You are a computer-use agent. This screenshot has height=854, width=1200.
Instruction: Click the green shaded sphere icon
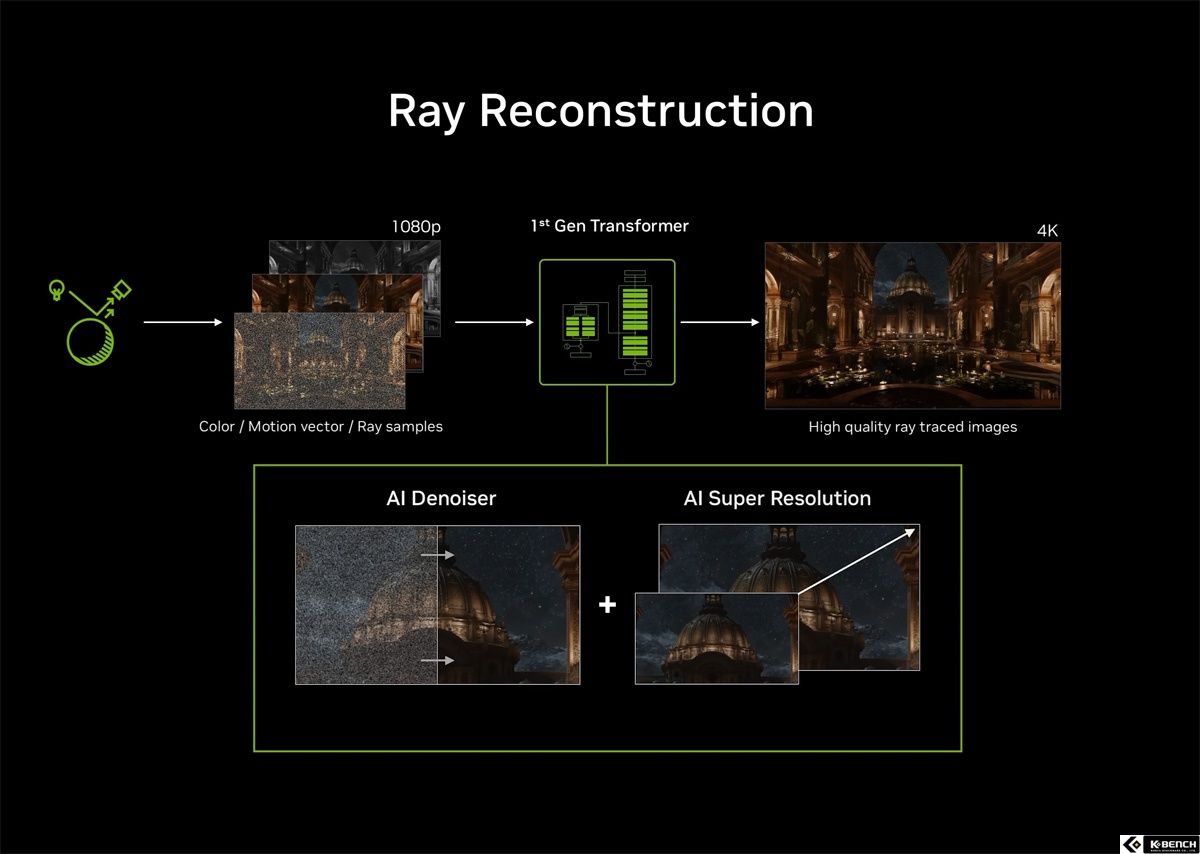point(90,340)
